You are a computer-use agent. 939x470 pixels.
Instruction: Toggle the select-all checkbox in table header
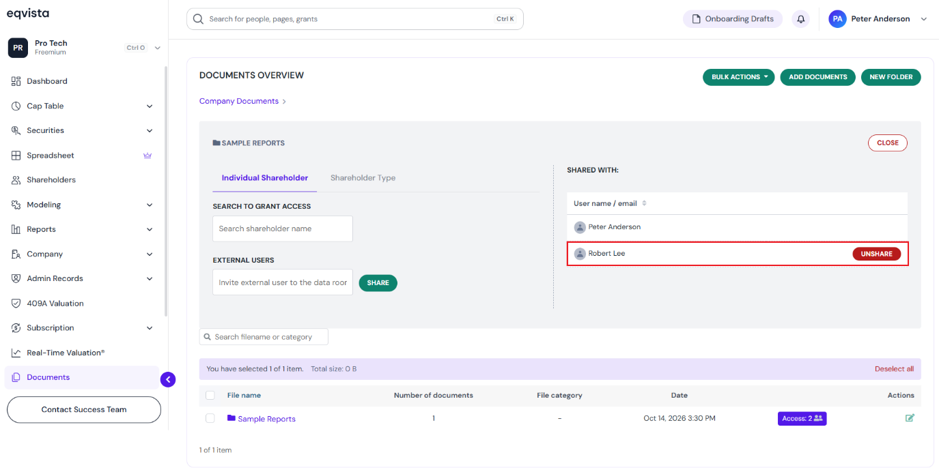coord(210,395)
